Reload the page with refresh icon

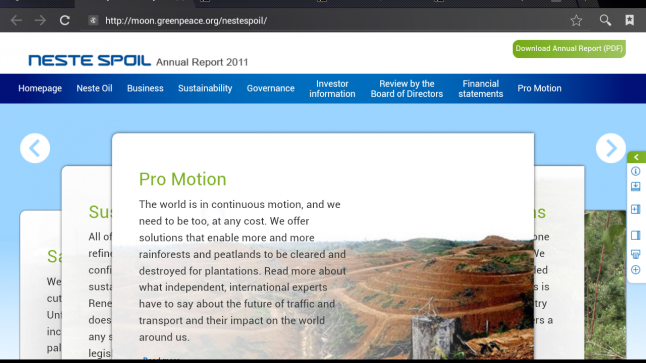65,20
